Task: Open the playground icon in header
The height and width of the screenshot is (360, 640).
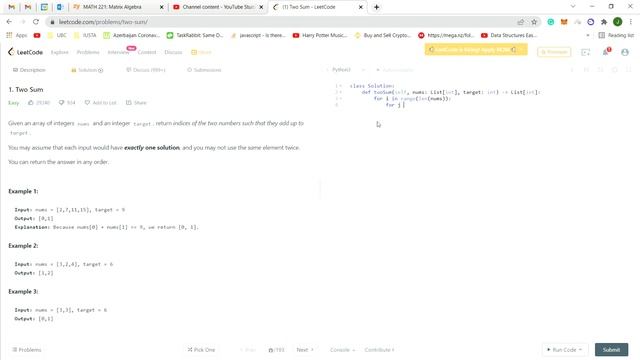Action: click(x=585, y=52)
